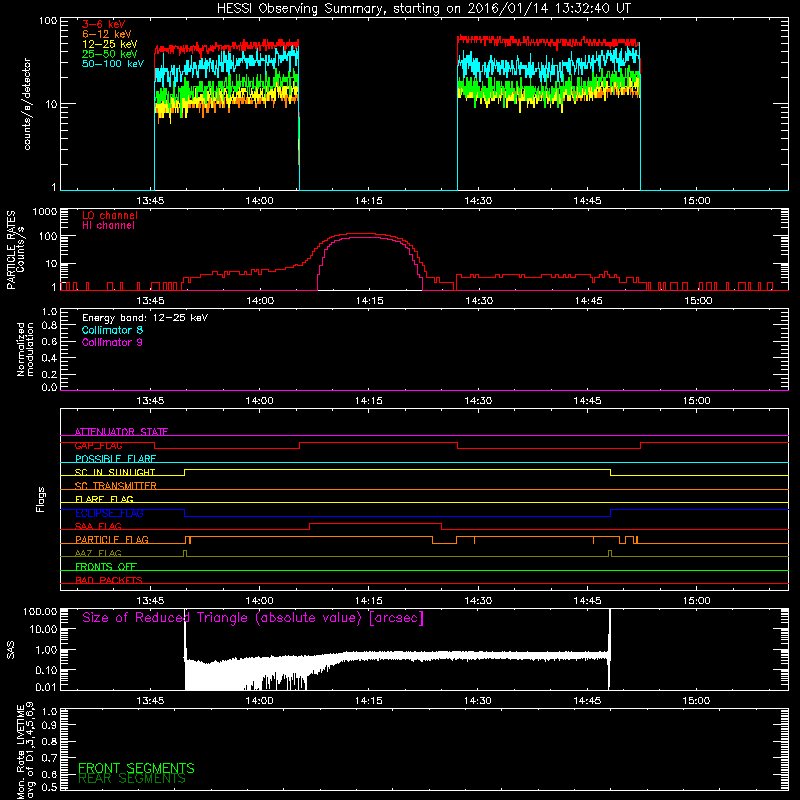Click the 'Collimator 8' legend label
The width and height of the screenshot is (800, 800).
tap(112, 330)
